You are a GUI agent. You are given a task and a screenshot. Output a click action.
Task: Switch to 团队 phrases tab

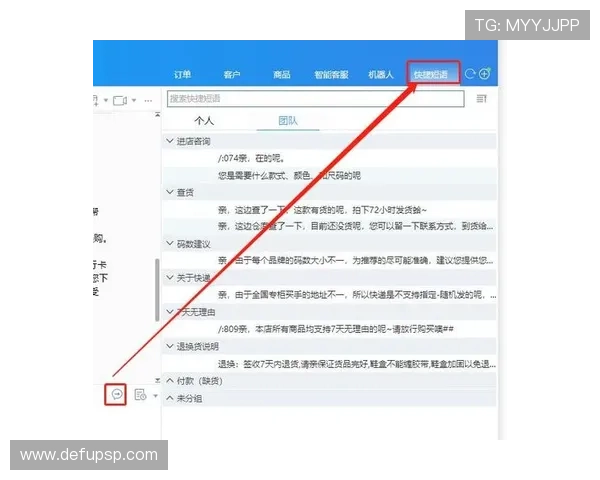[288, 121]
